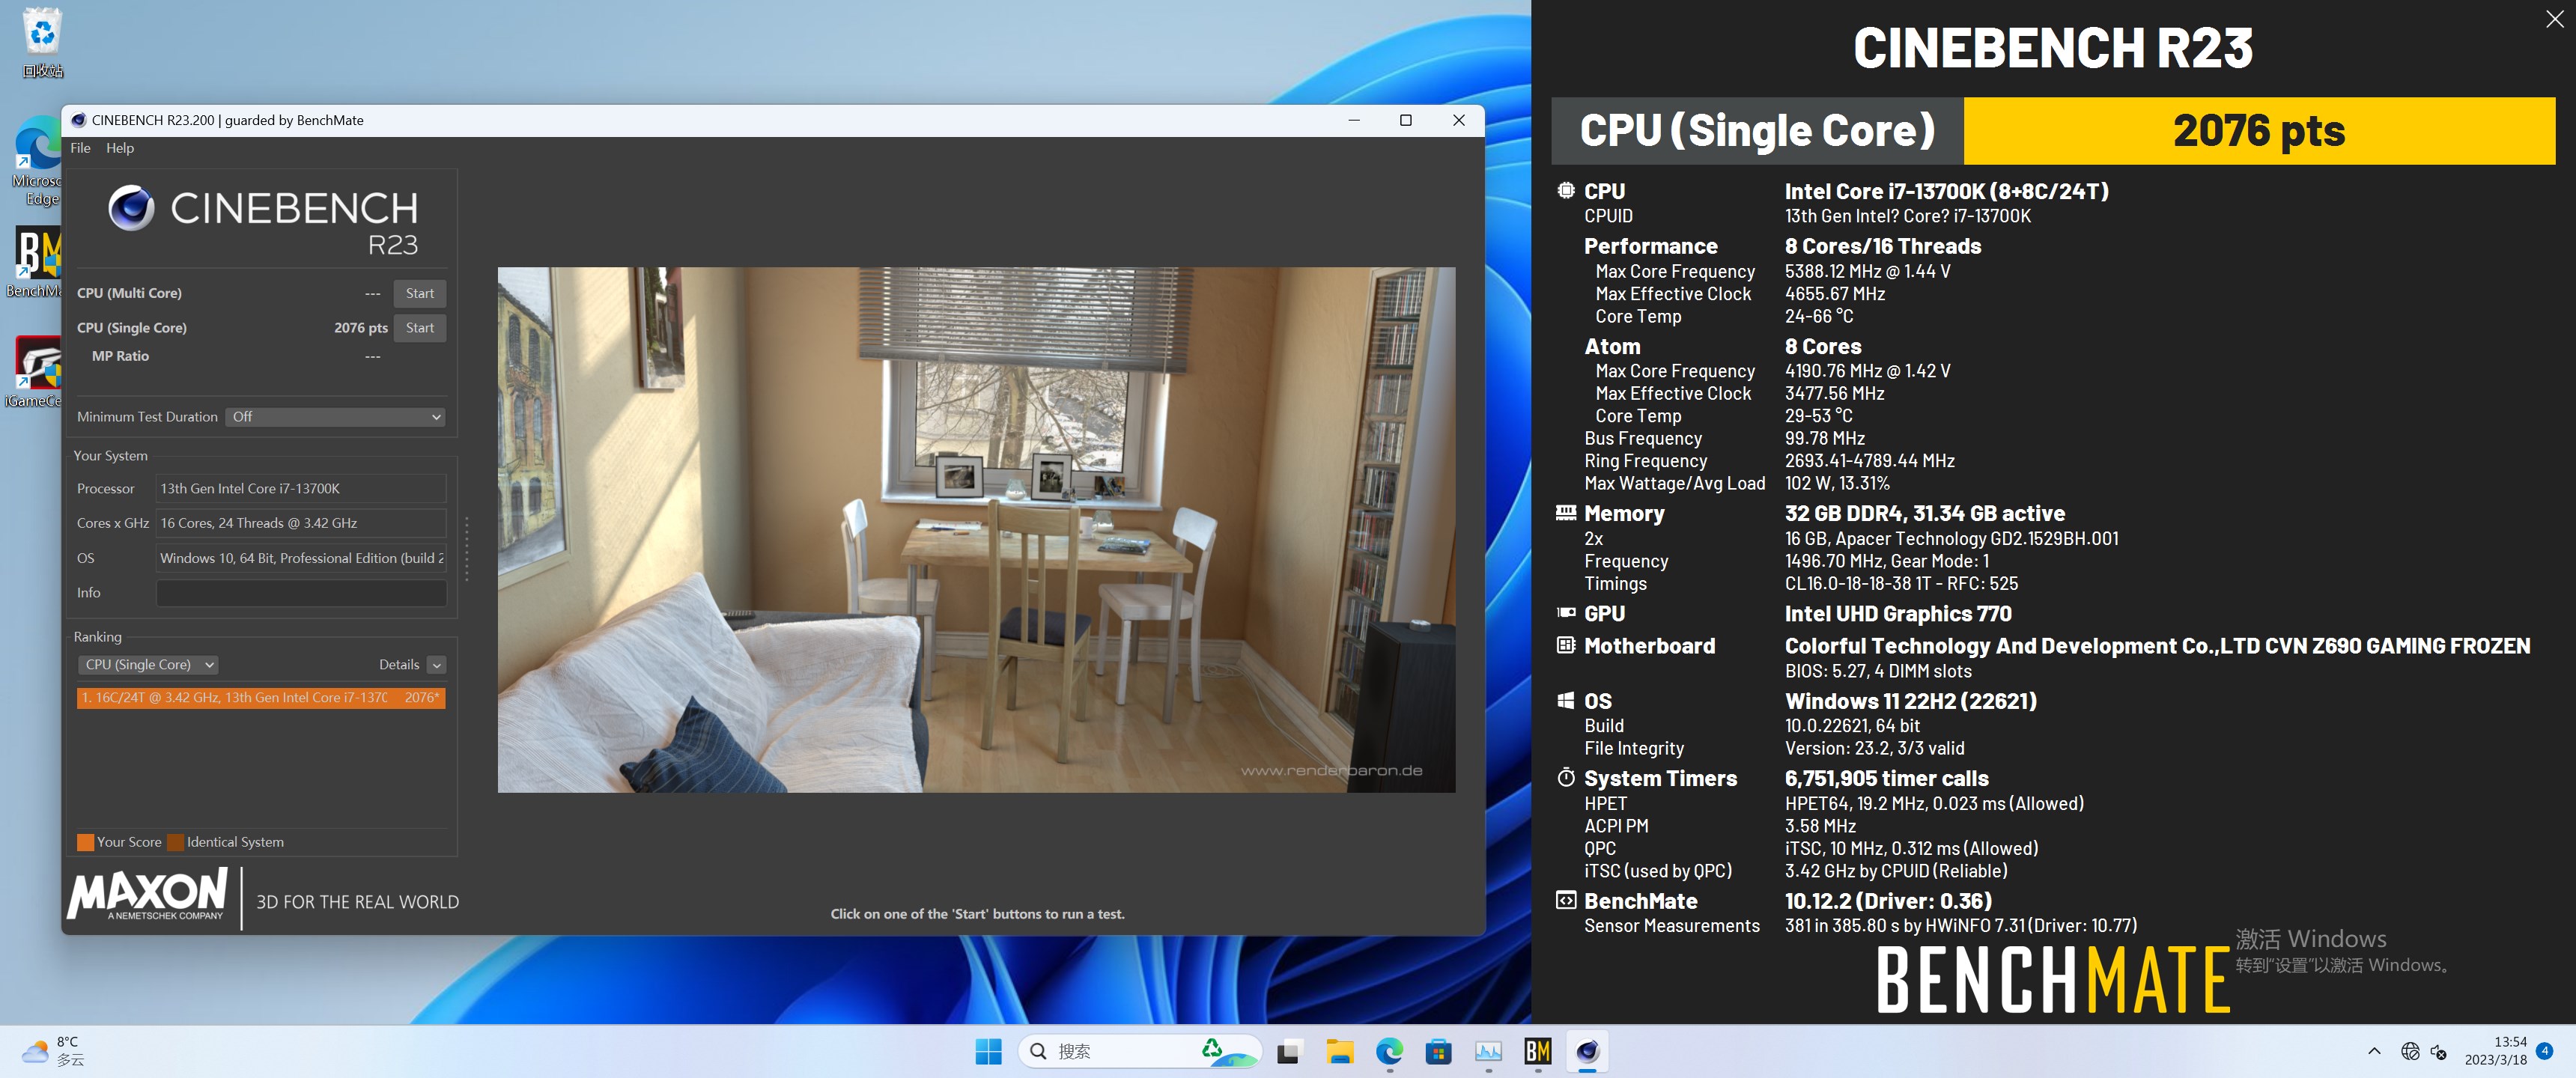2576x1078 pixels.
Task: Click the Windows 11 22H2 (22621) text
Action: (x=1910, y=701)
